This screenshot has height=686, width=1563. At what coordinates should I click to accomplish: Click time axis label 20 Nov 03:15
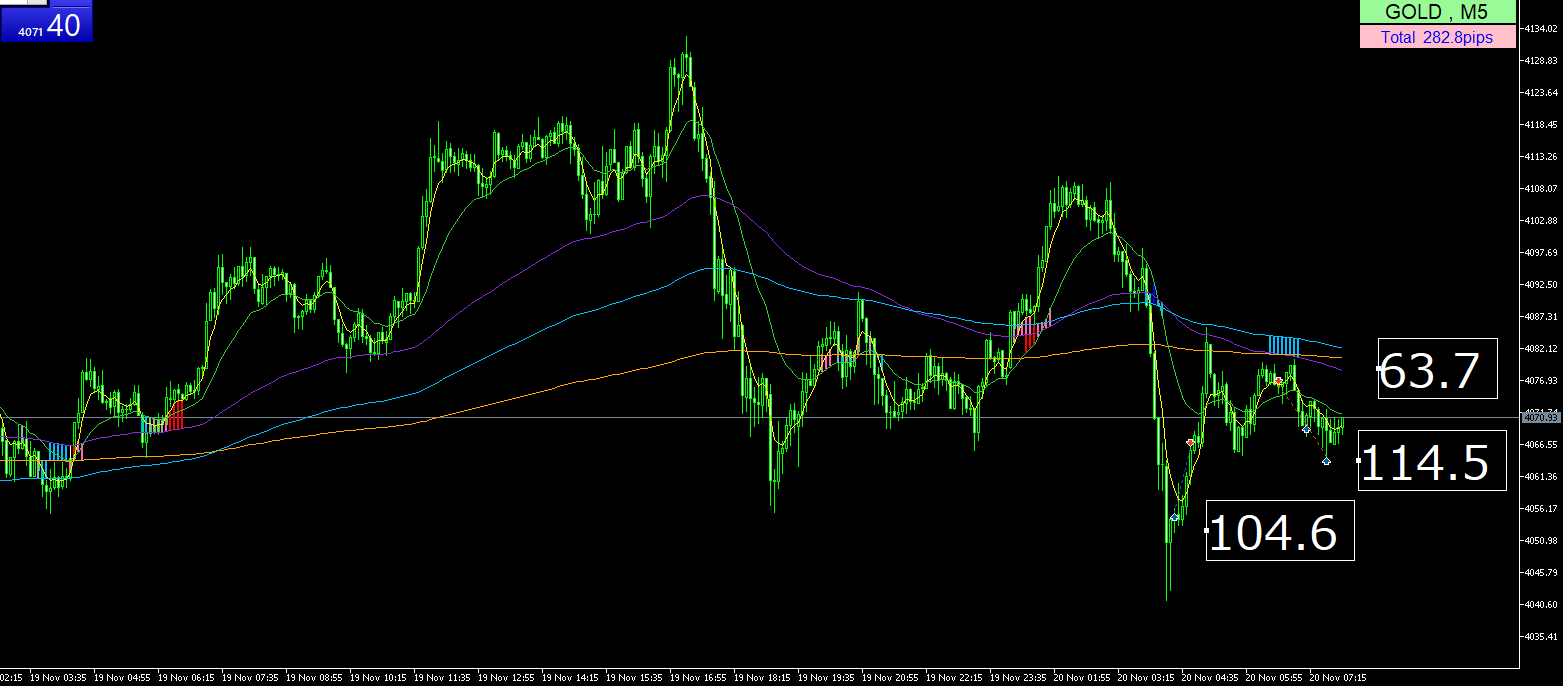point(1146,677)
